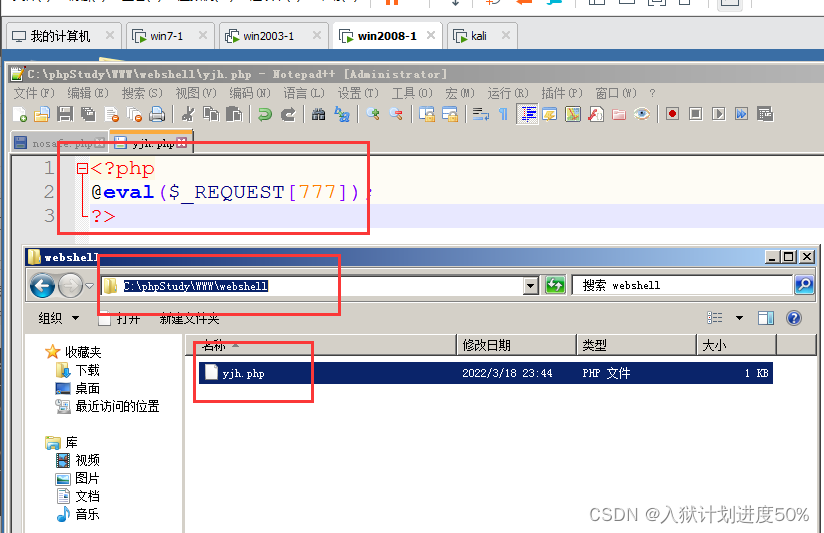Select the yjh.php file row
The width and height of the screenshot is (824, 533).
(x=486, y=373)
